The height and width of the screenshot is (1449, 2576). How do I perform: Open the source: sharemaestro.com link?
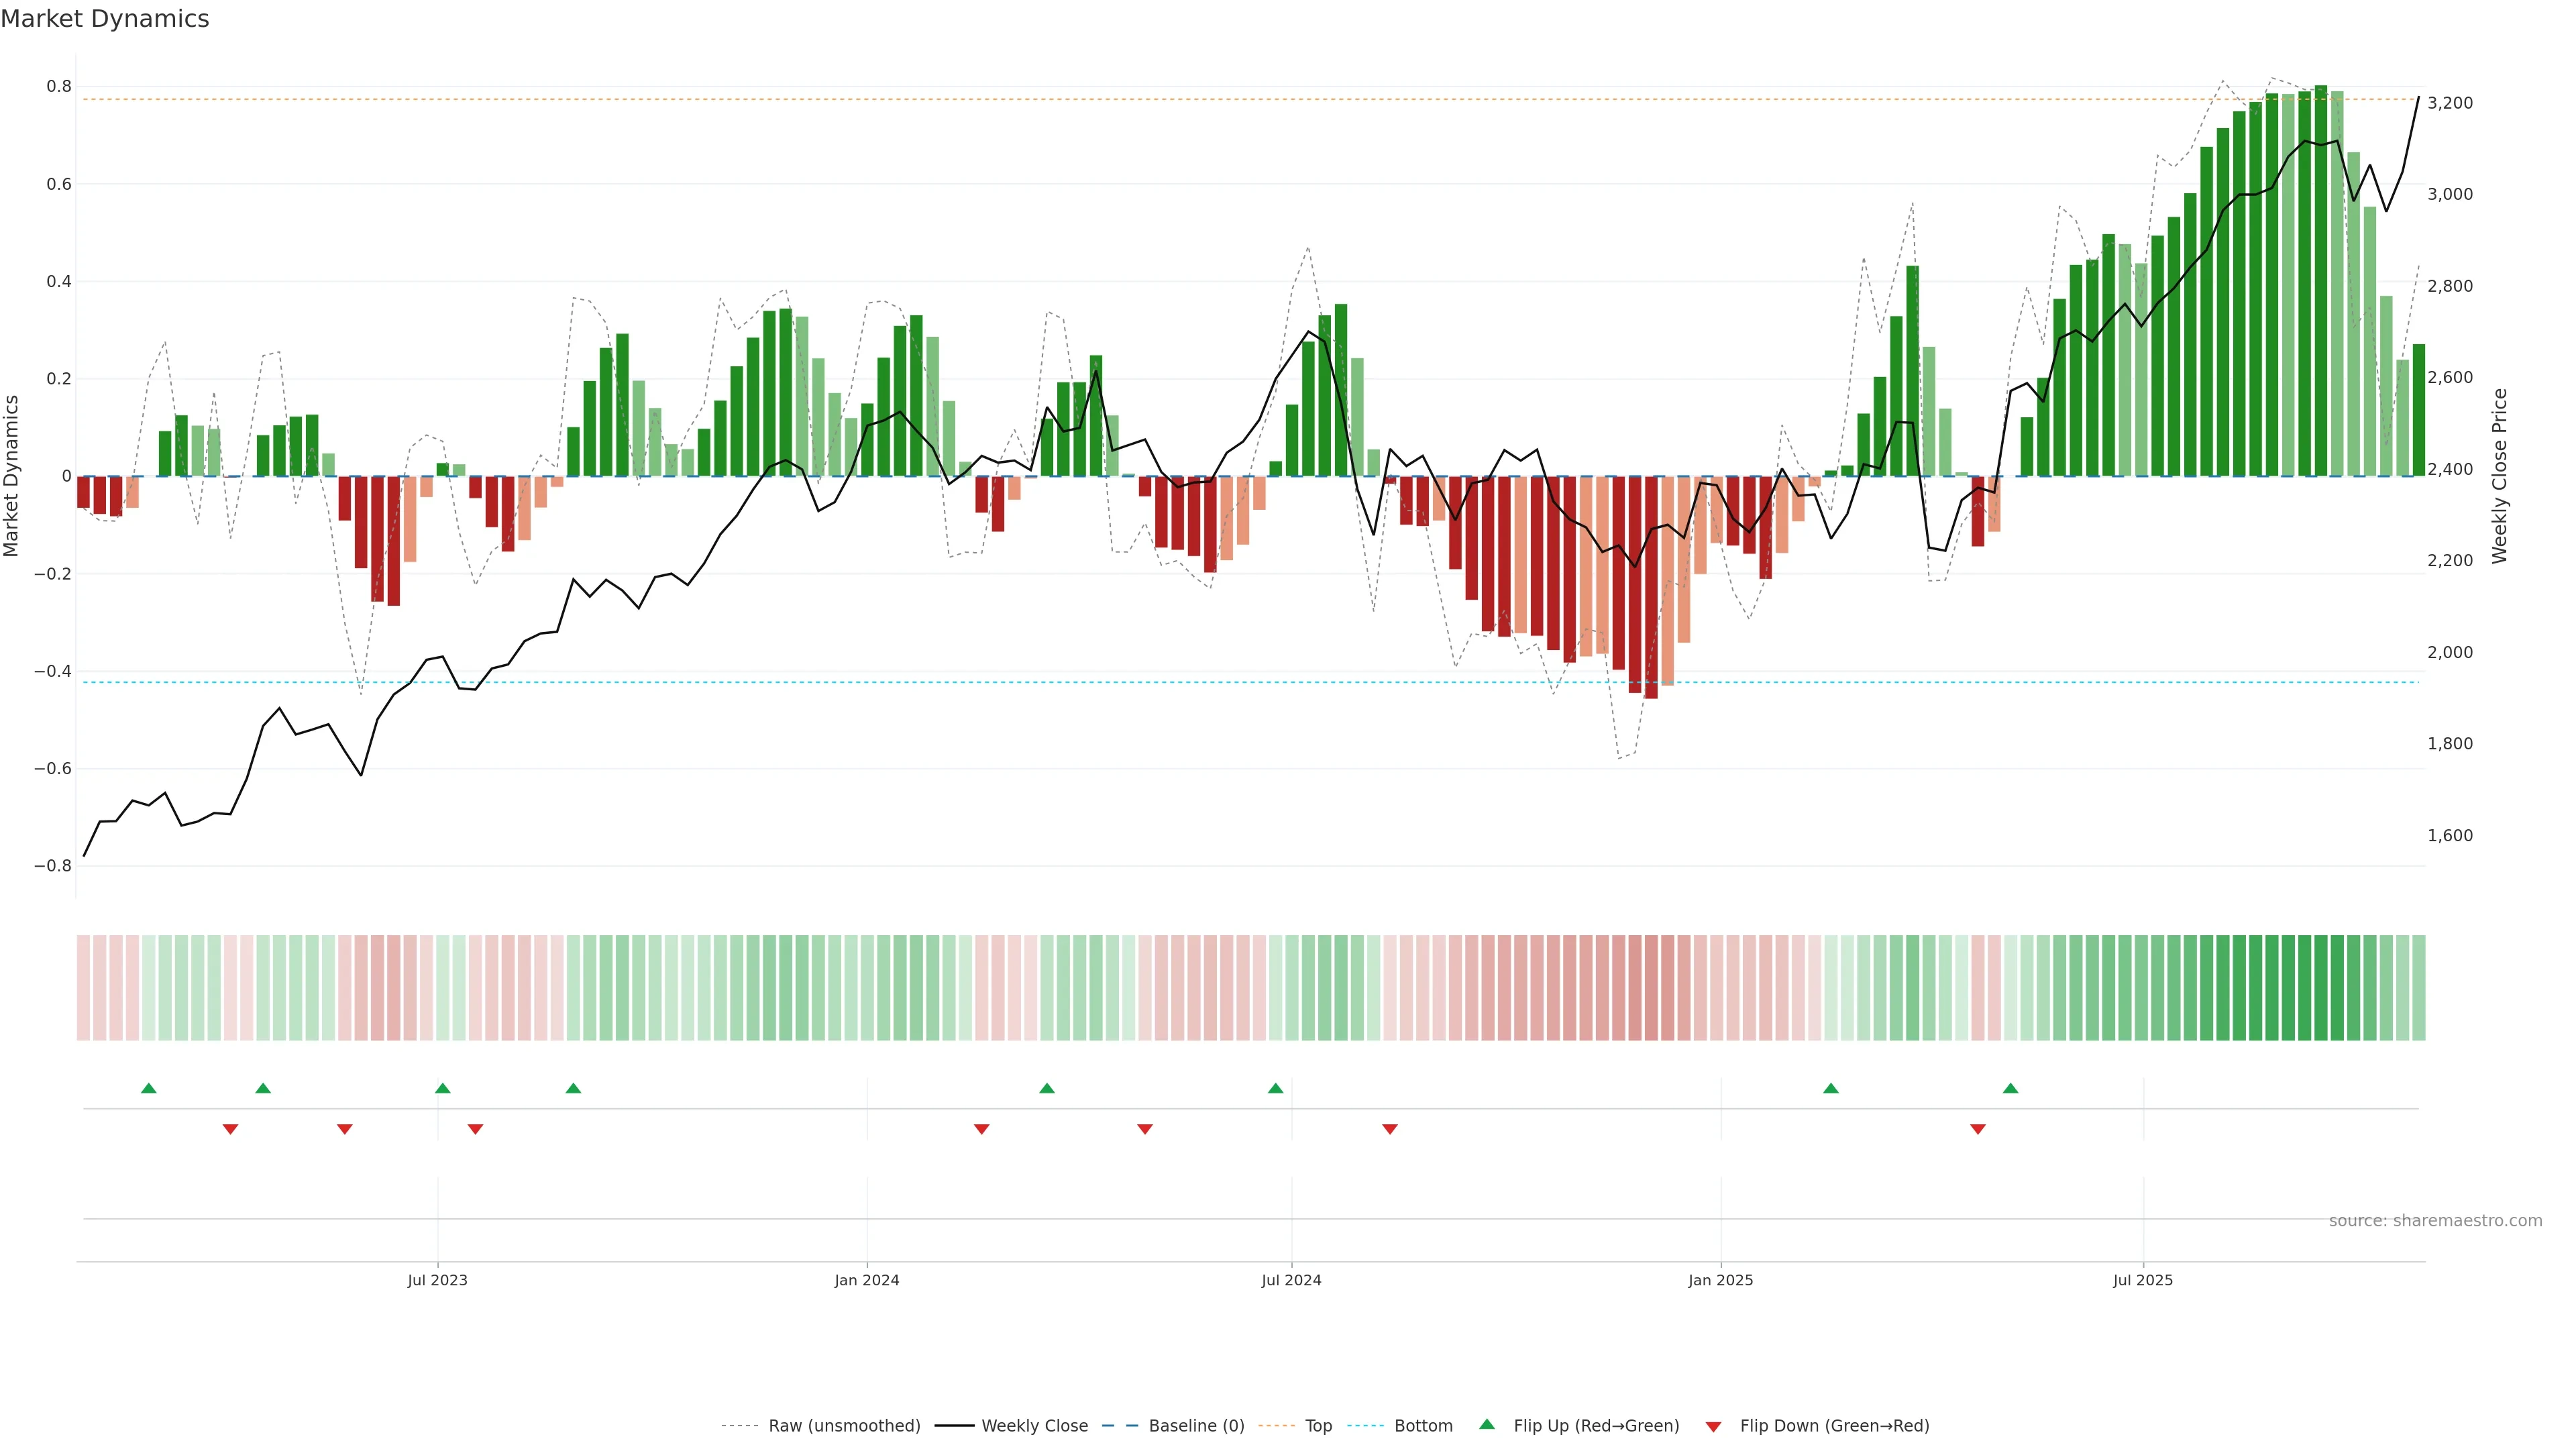(x=2435, y=1220)
